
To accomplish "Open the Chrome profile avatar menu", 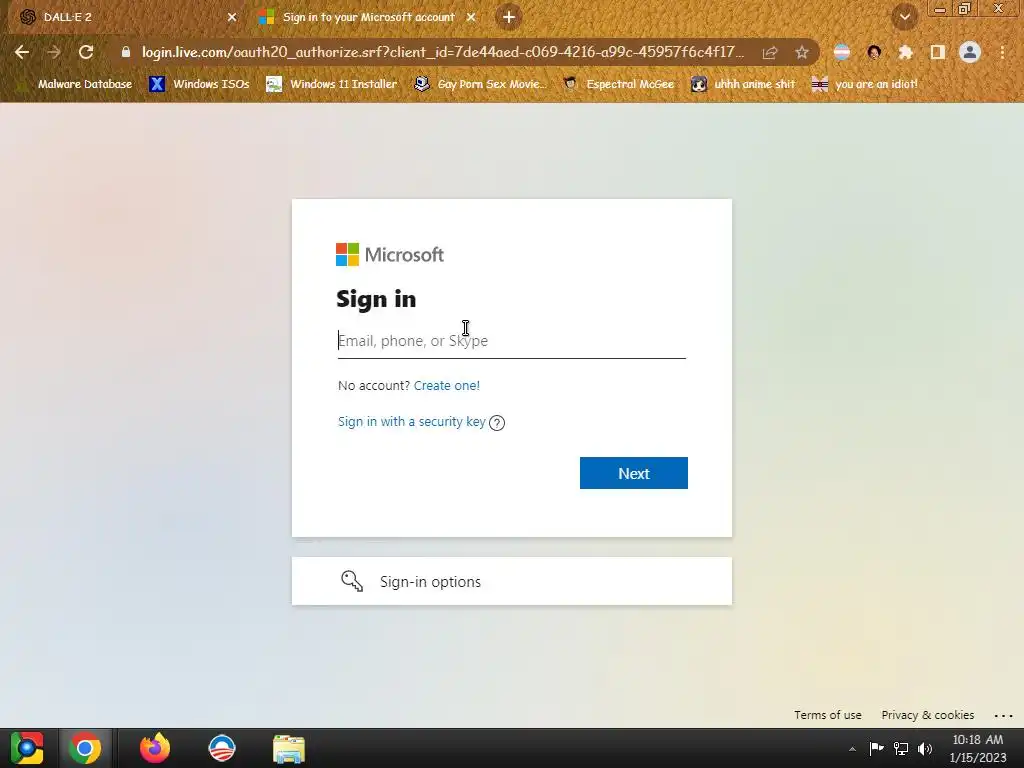I will [970, 52].
